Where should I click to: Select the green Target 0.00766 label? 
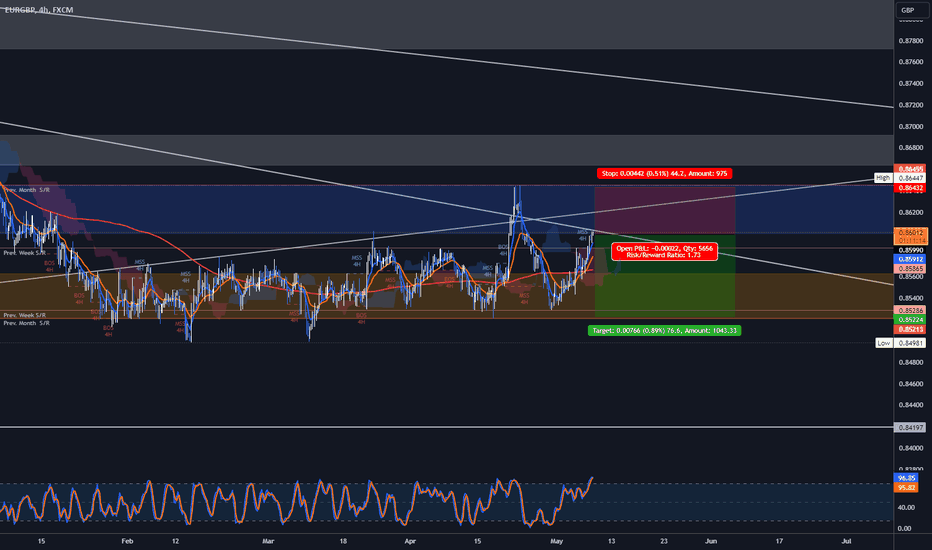click(x=665, y=331)
